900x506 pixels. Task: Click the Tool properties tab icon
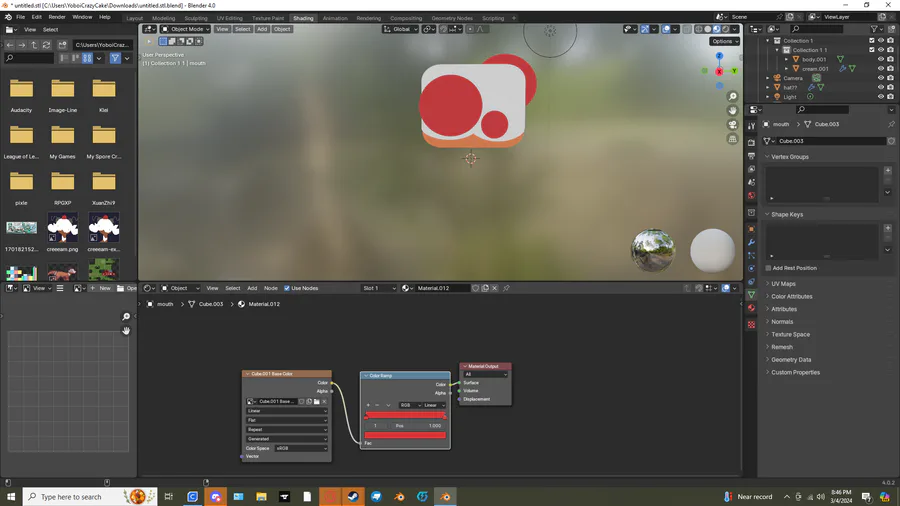751,126
